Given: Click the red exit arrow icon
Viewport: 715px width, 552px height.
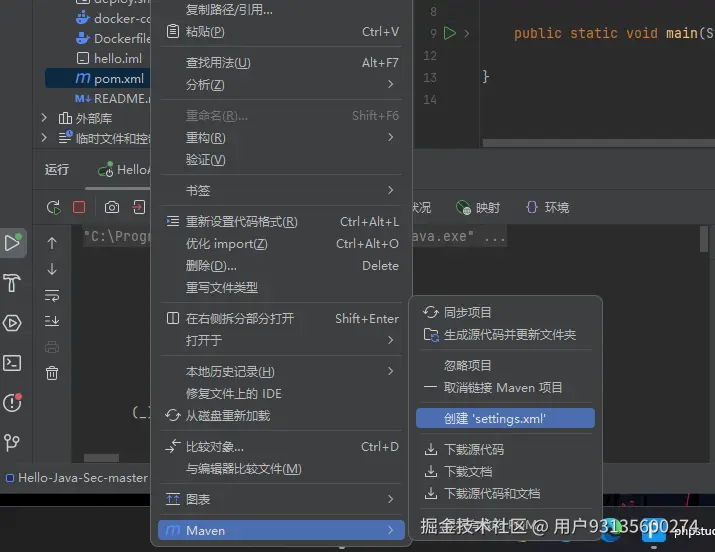Looking at the screenshot, I should [139, 207].
